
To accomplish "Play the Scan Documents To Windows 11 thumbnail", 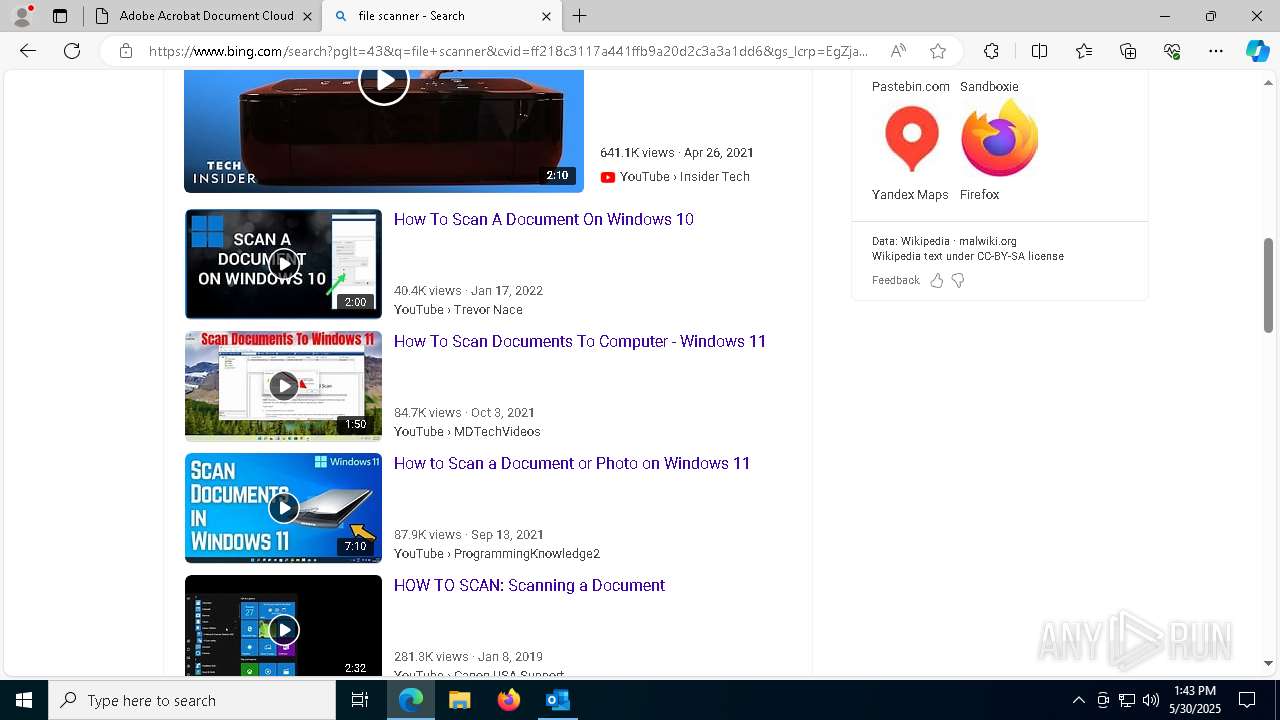I will click(283, 386).
